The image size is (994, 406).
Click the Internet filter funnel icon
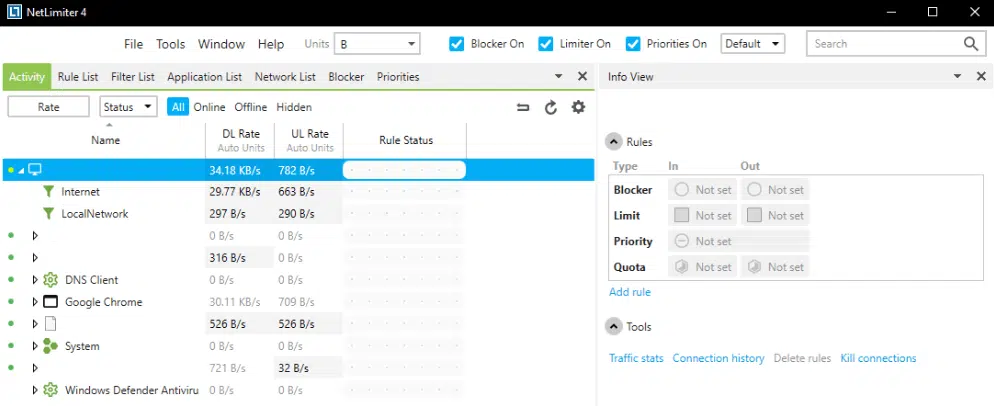tap(48, 191)
